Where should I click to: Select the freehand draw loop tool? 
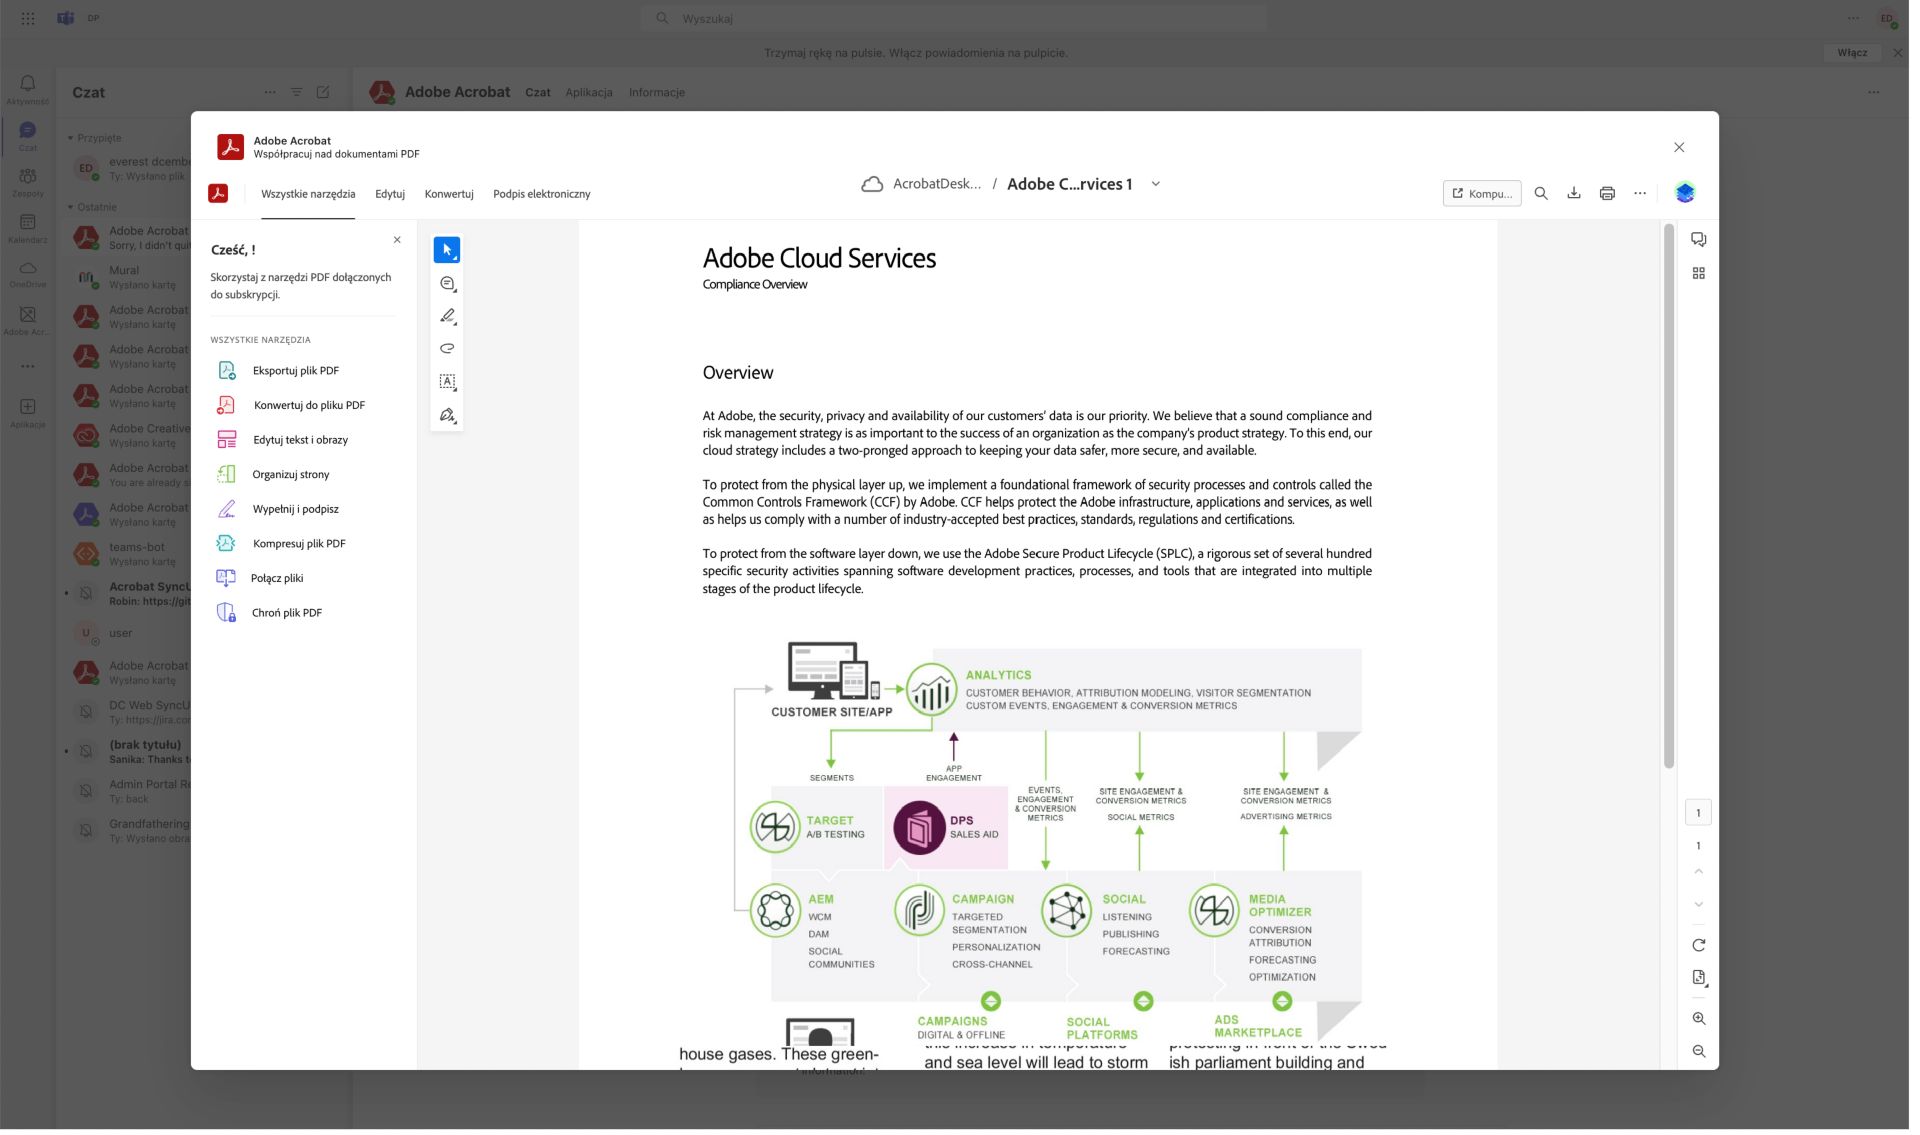click(449, 350)
